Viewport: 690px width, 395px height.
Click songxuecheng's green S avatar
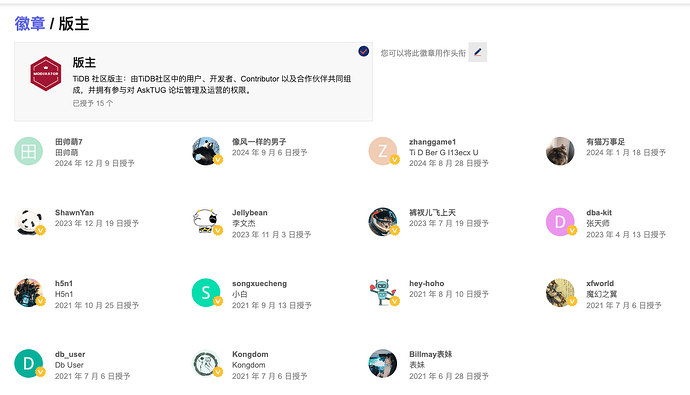(206, 293)
